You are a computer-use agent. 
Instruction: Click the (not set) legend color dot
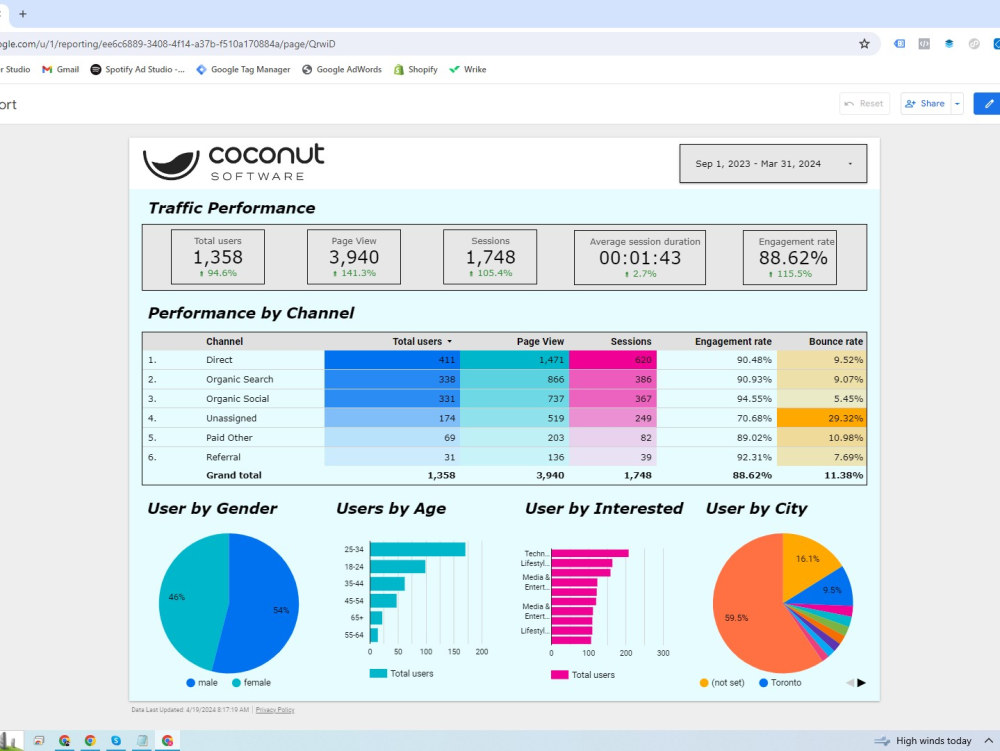click(x=704, y=683)
